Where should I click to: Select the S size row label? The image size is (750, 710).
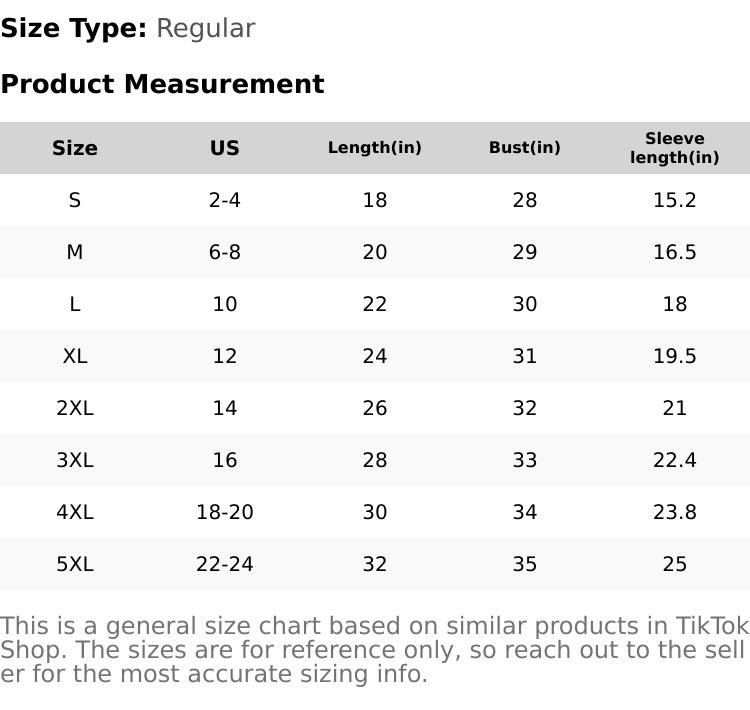click(75, 200)
